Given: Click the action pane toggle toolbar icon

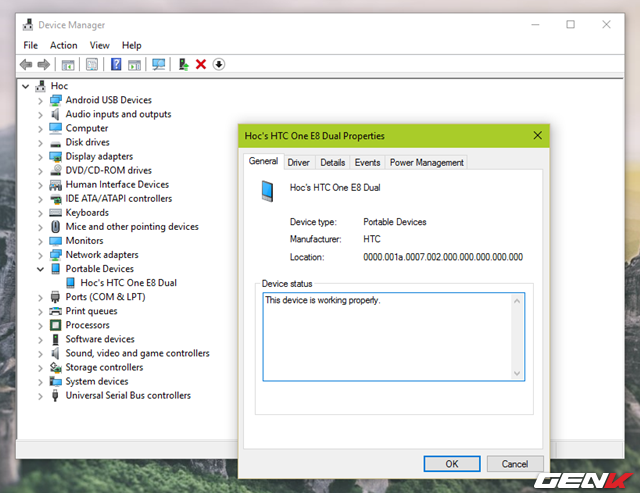Looking at the screenshot, I should [134, 64].
